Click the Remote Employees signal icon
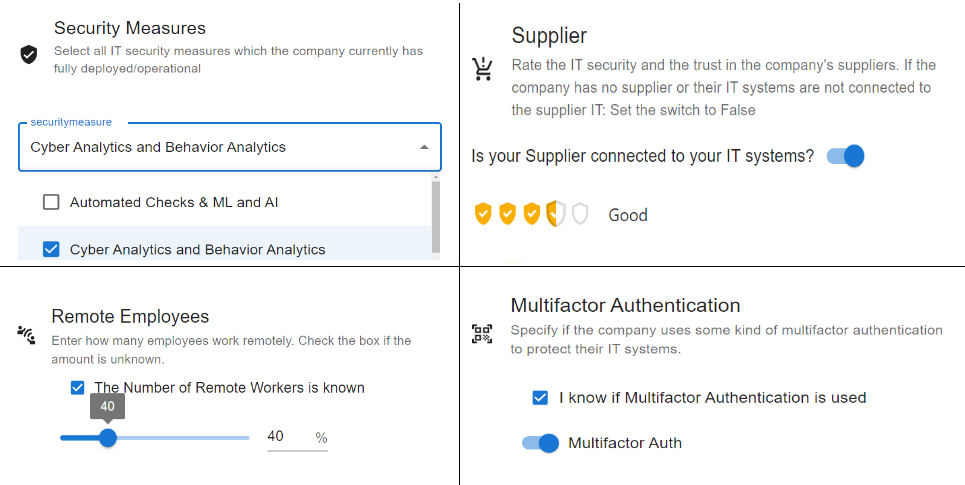Image resolution: width=965 pixels, height=485 pixels. [26, 335]
